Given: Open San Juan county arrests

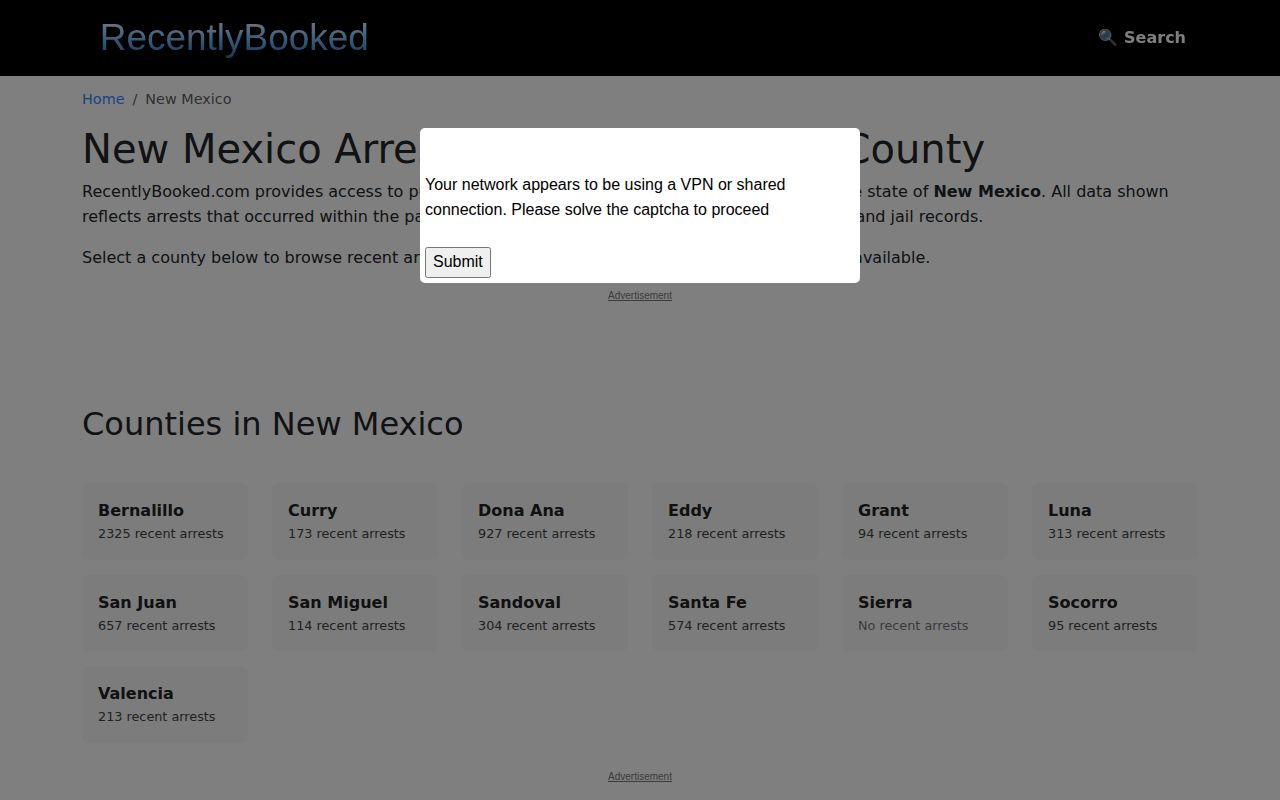Looking at the screenshot, I should tap(165, 613).
